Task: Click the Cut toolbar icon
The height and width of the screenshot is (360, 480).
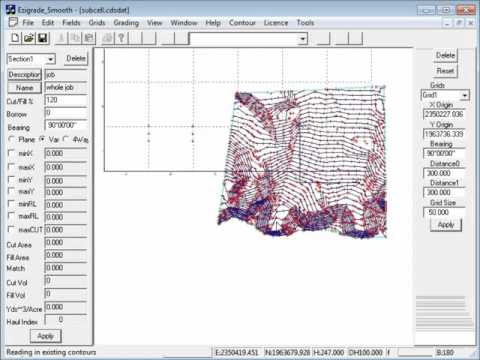Action: pyautogui.click(x=61, y=38)
